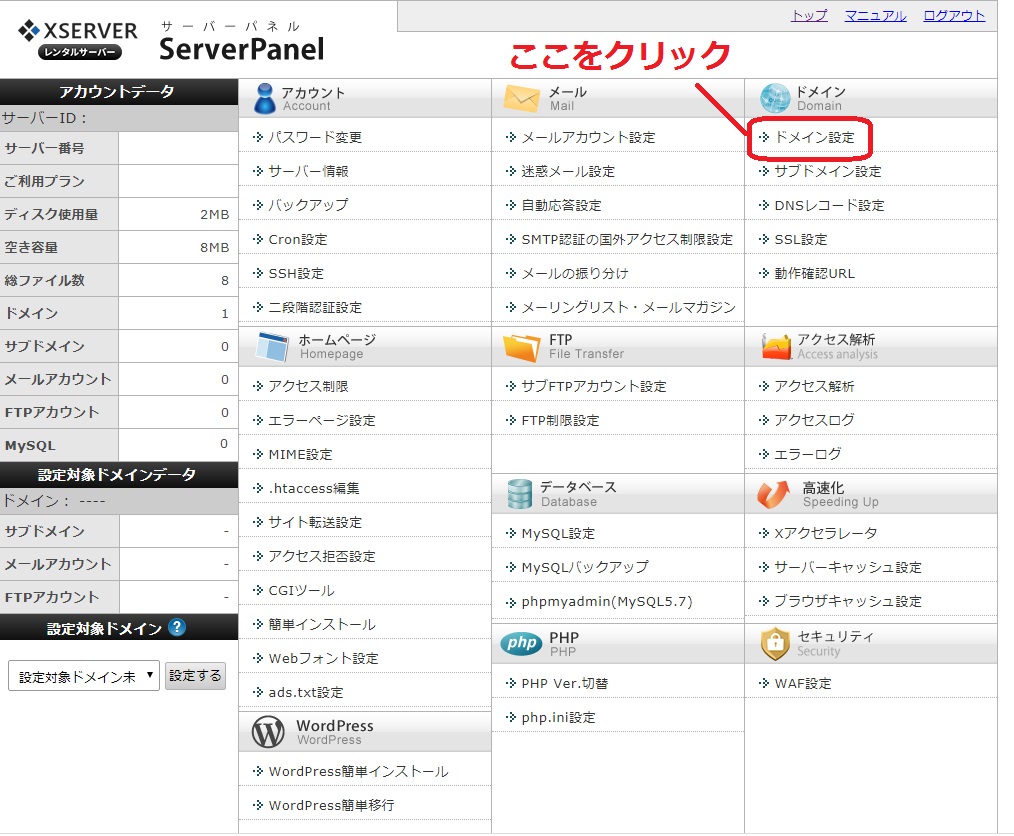This screenshot has height=836, width=1014.
Task: Click the 設定する button
Action: point(195,676)
